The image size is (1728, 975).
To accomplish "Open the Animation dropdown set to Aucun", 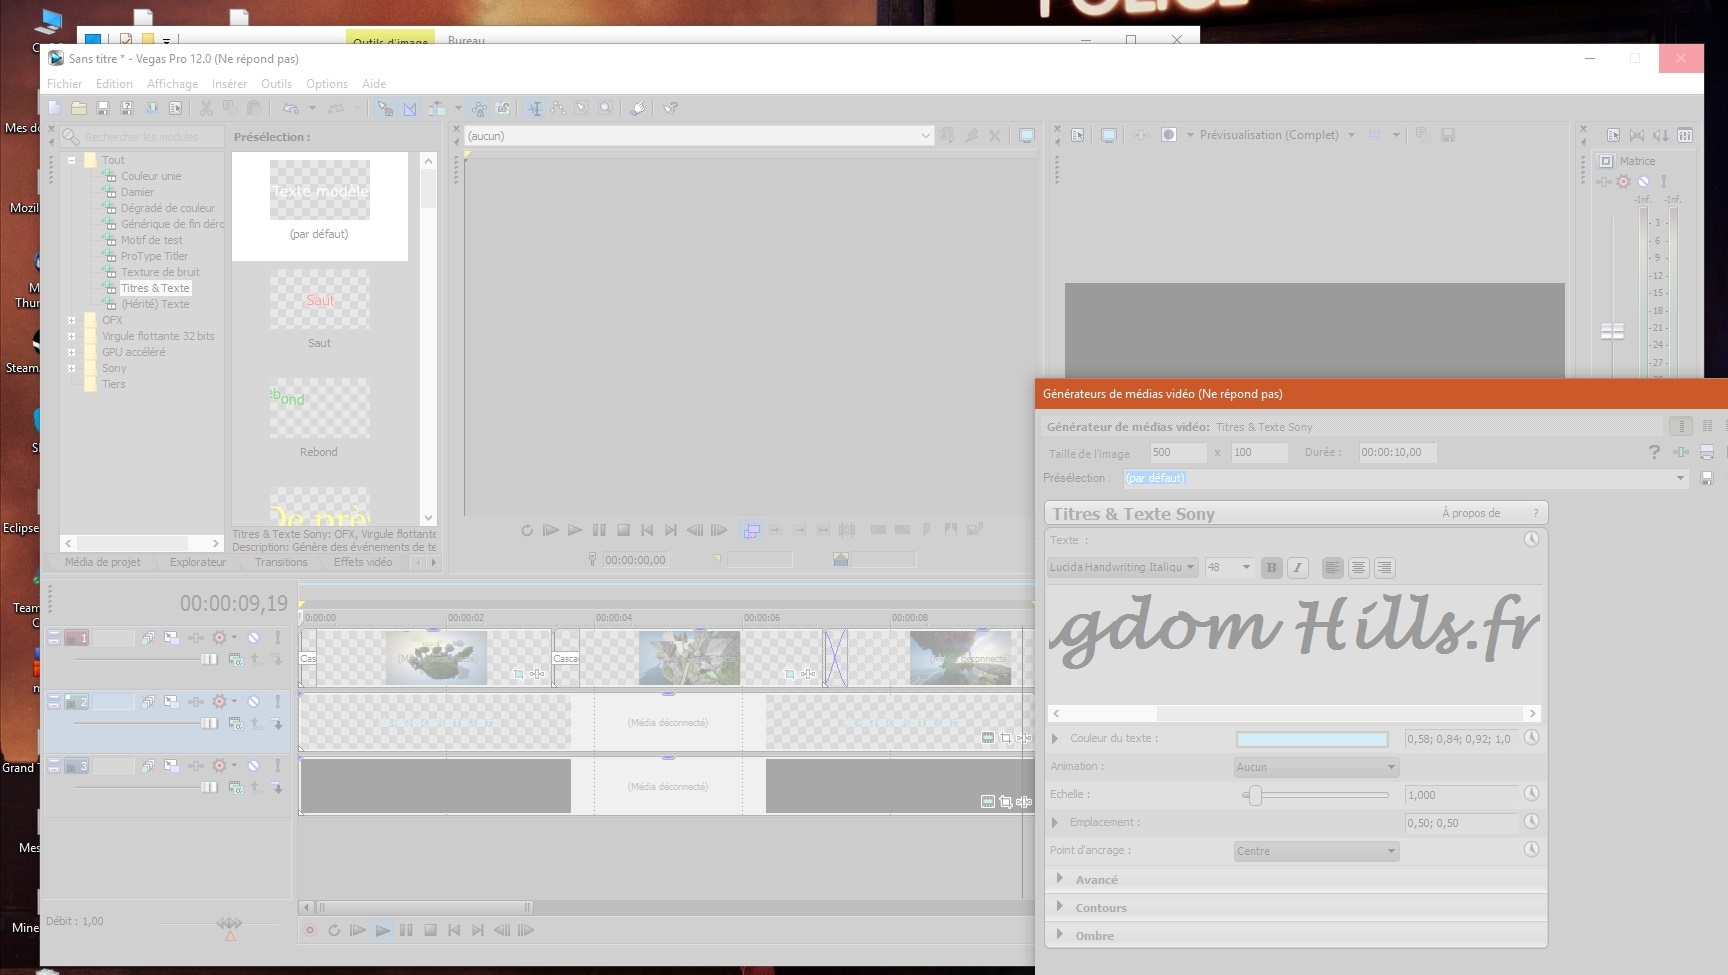I will [x=1316, y=767].
